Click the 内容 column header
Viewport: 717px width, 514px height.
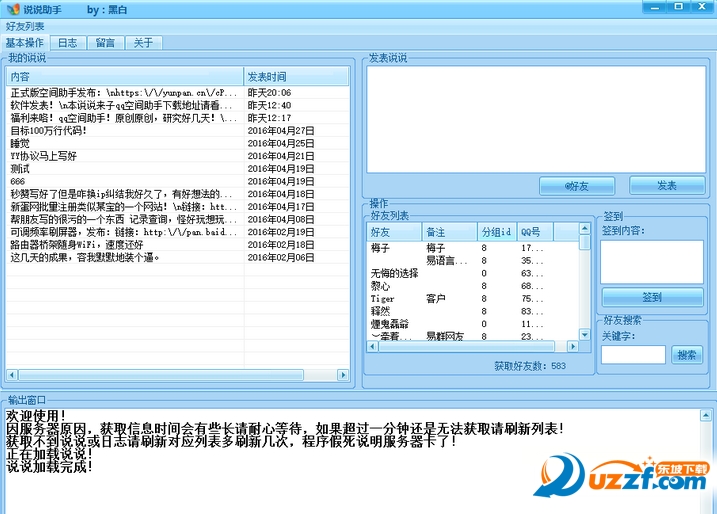point(124,76)
